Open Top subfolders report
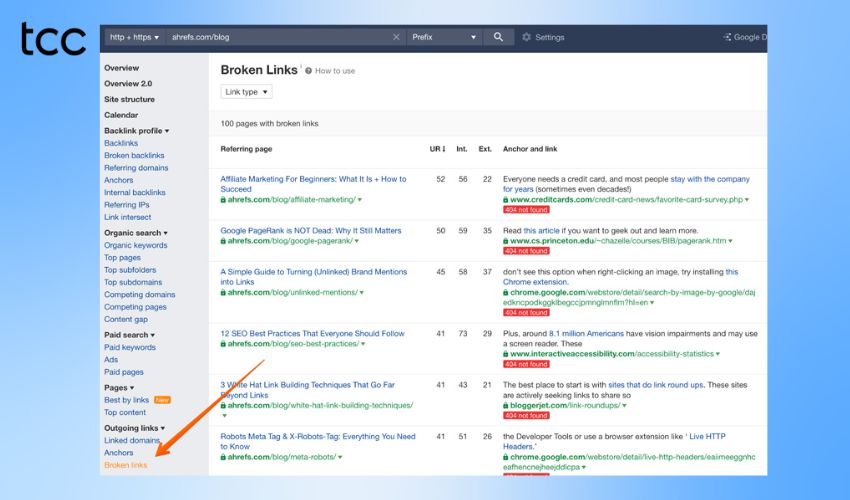 coord(130,270)
